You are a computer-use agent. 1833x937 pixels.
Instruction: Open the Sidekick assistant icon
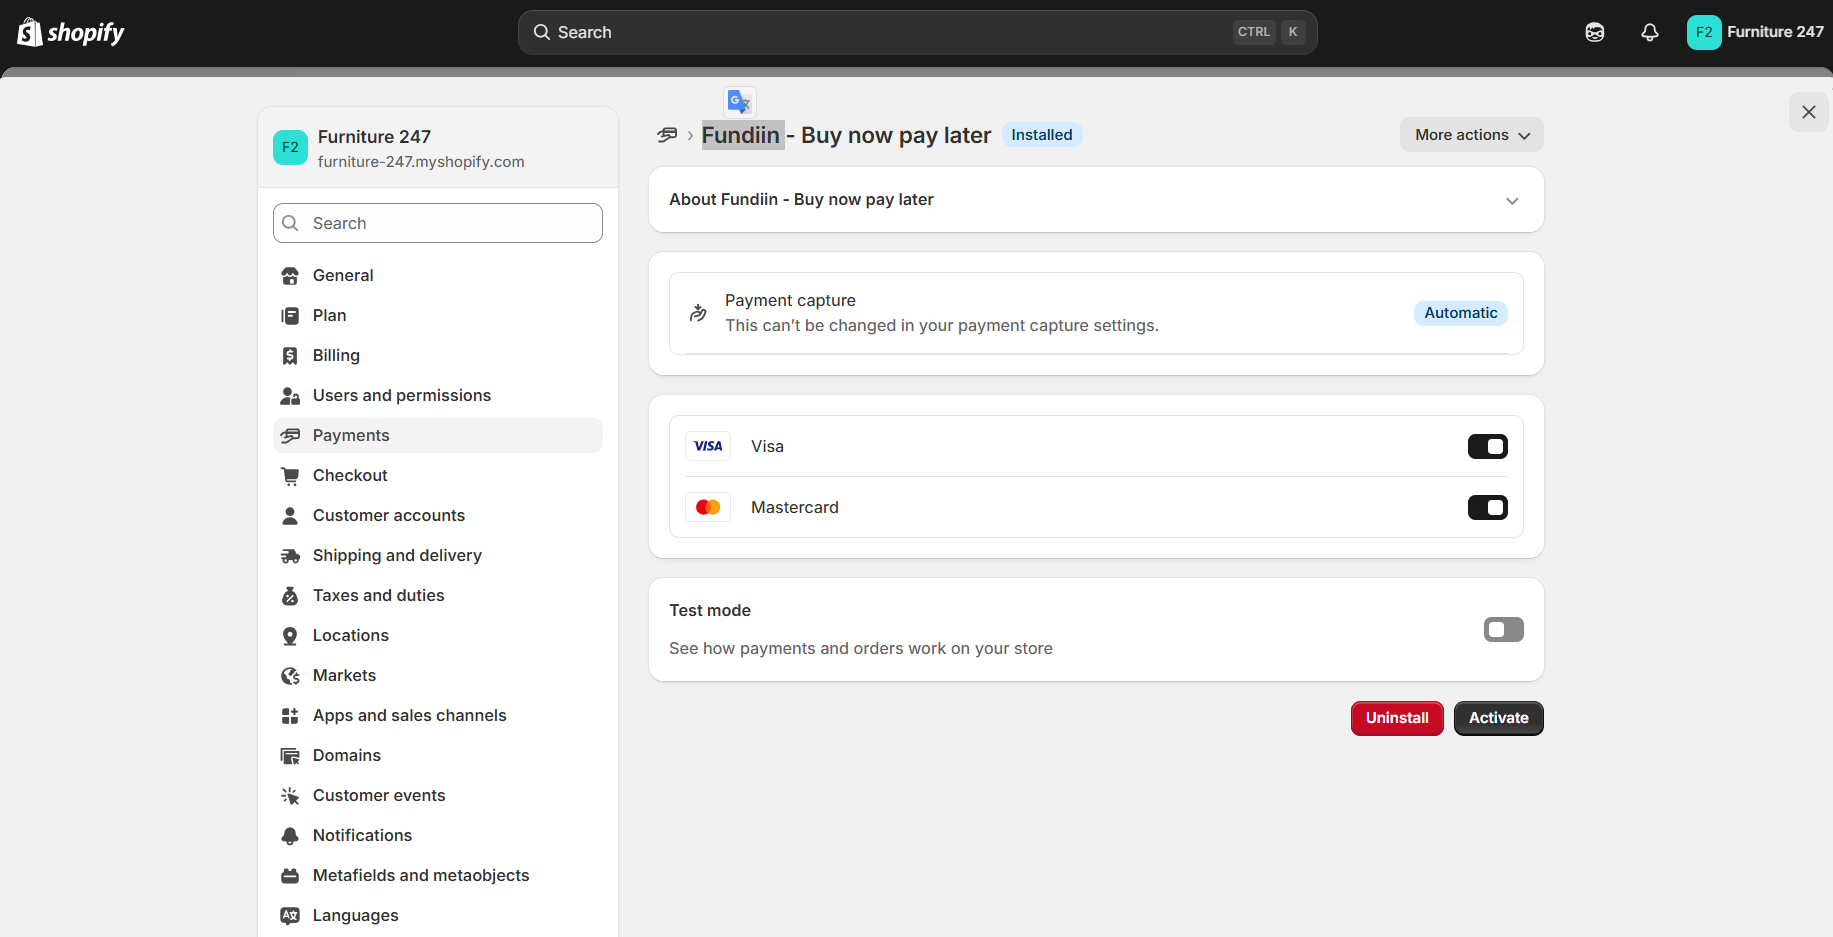tap(1595, 32)
